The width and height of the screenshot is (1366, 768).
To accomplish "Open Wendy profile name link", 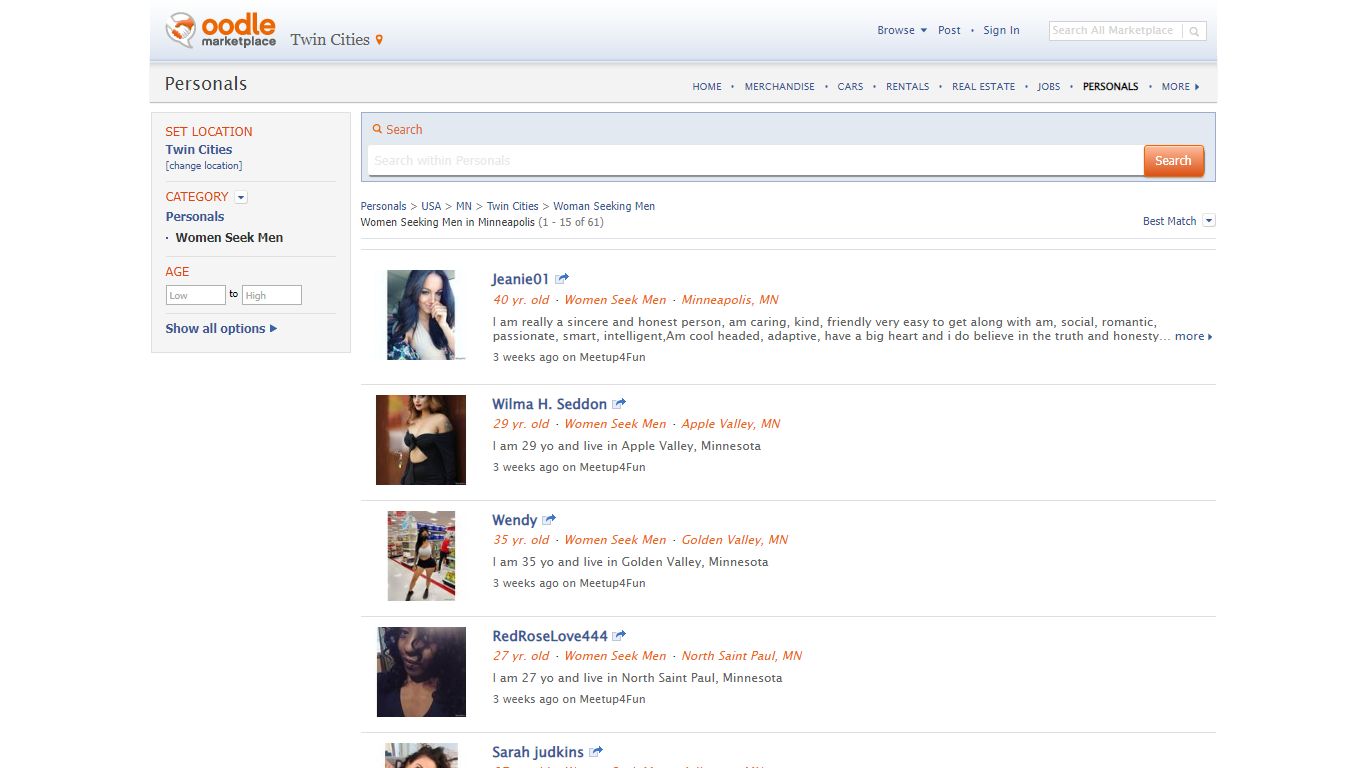I will tap(514, 520).
